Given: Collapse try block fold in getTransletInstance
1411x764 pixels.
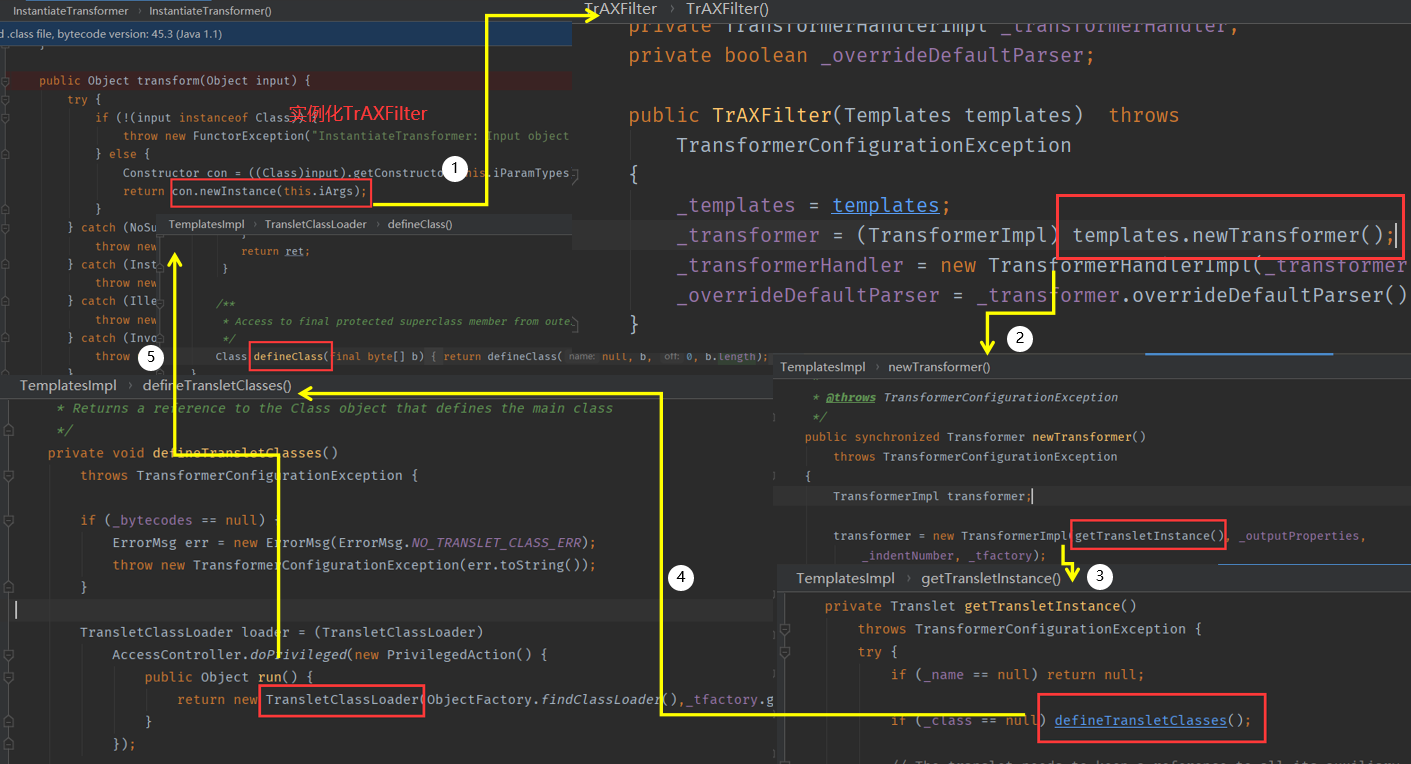Looking at the screenshot, I should pos(785,651).
